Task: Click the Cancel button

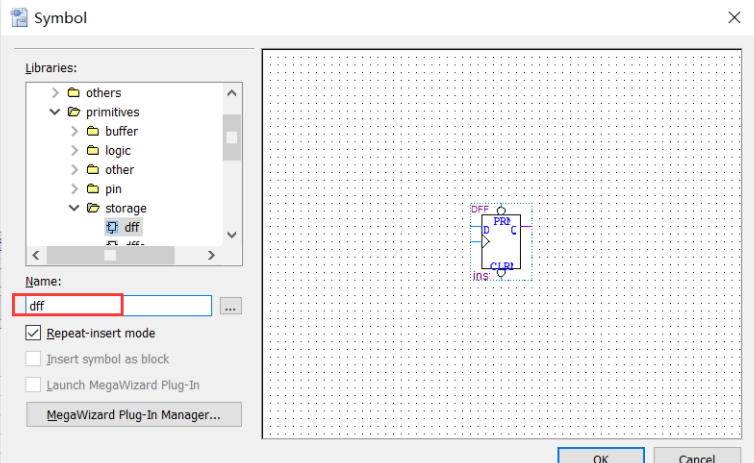Action: coord(697,456)
